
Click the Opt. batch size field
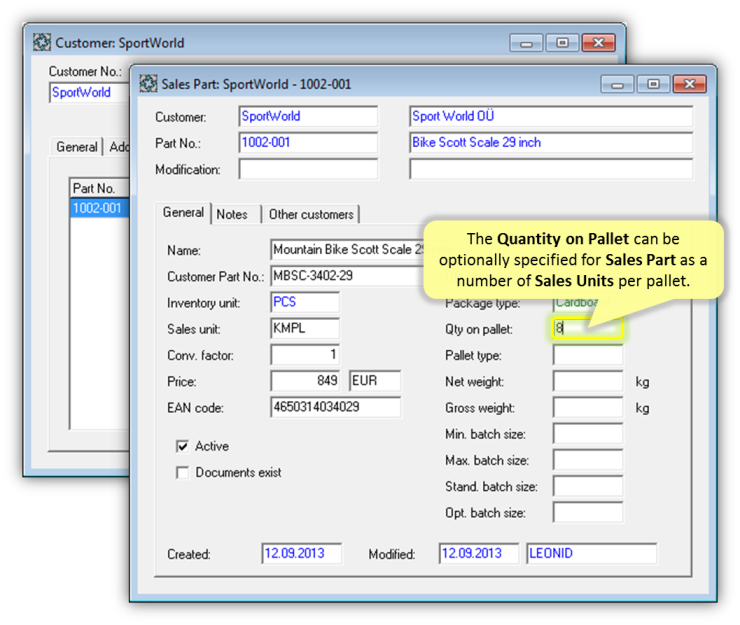(x=588, y=512)
